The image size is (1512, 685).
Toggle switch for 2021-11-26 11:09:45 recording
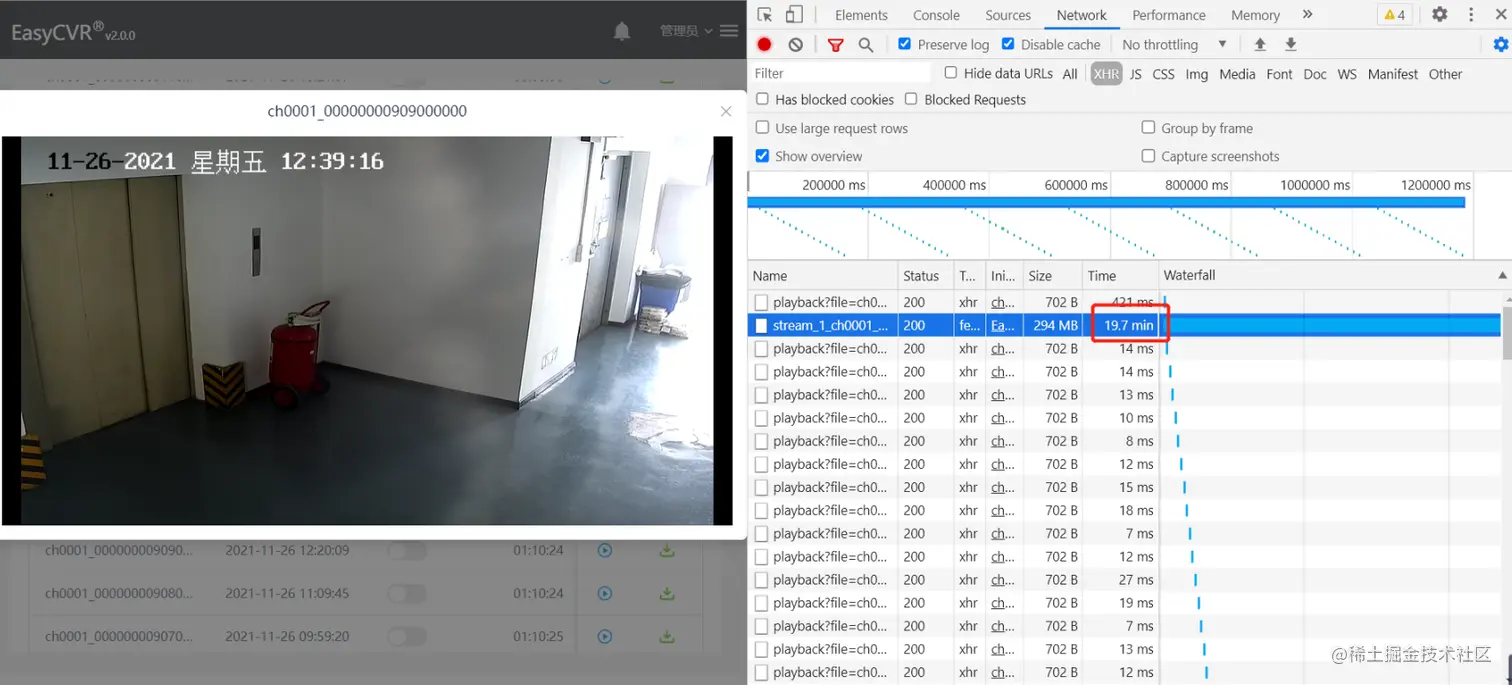(407, 594)
